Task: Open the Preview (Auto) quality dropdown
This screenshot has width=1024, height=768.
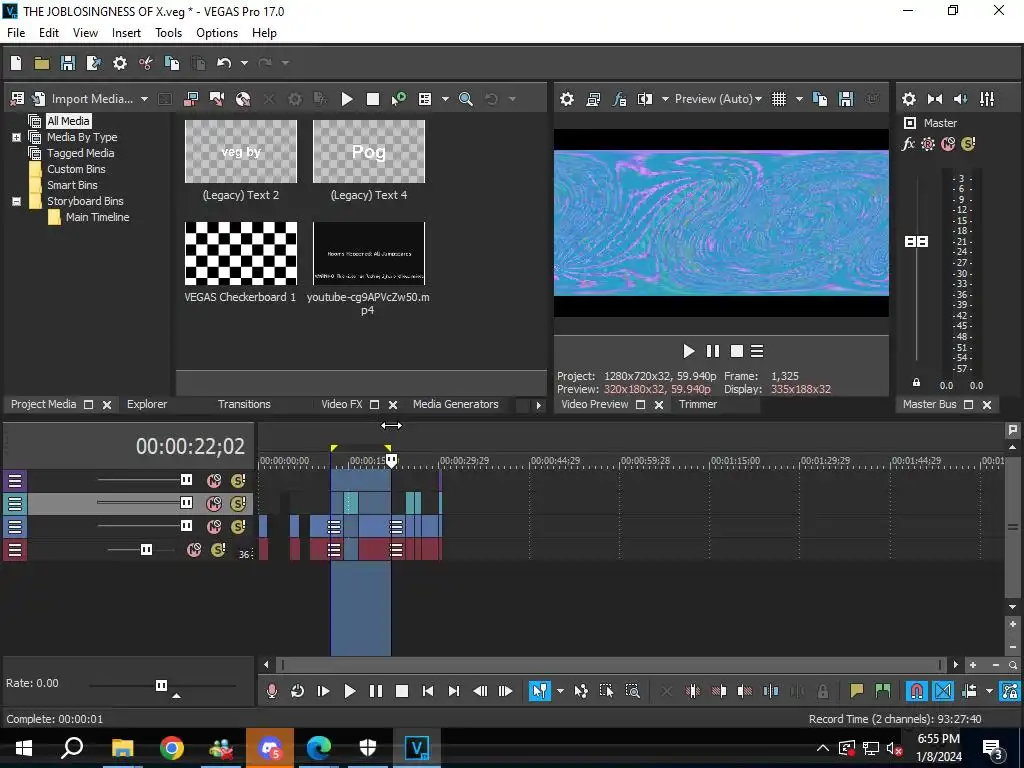Action: [x=718, y=99]
